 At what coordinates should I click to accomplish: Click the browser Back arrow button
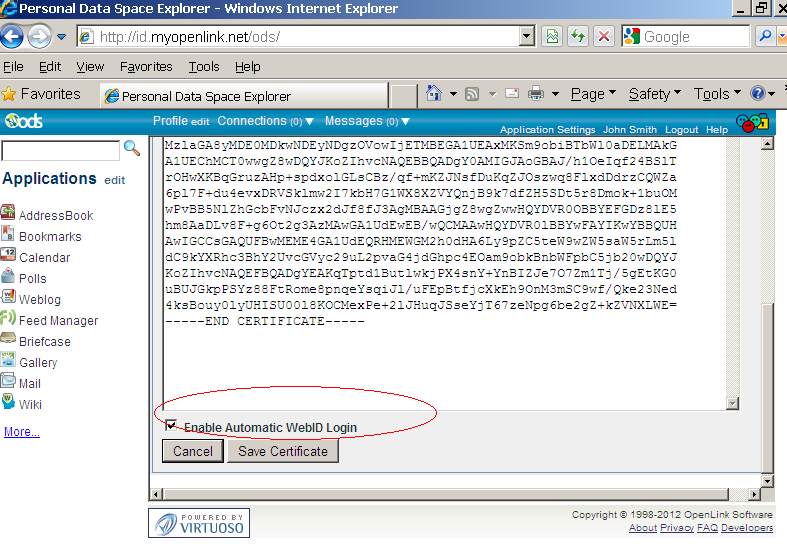[12, 37]
